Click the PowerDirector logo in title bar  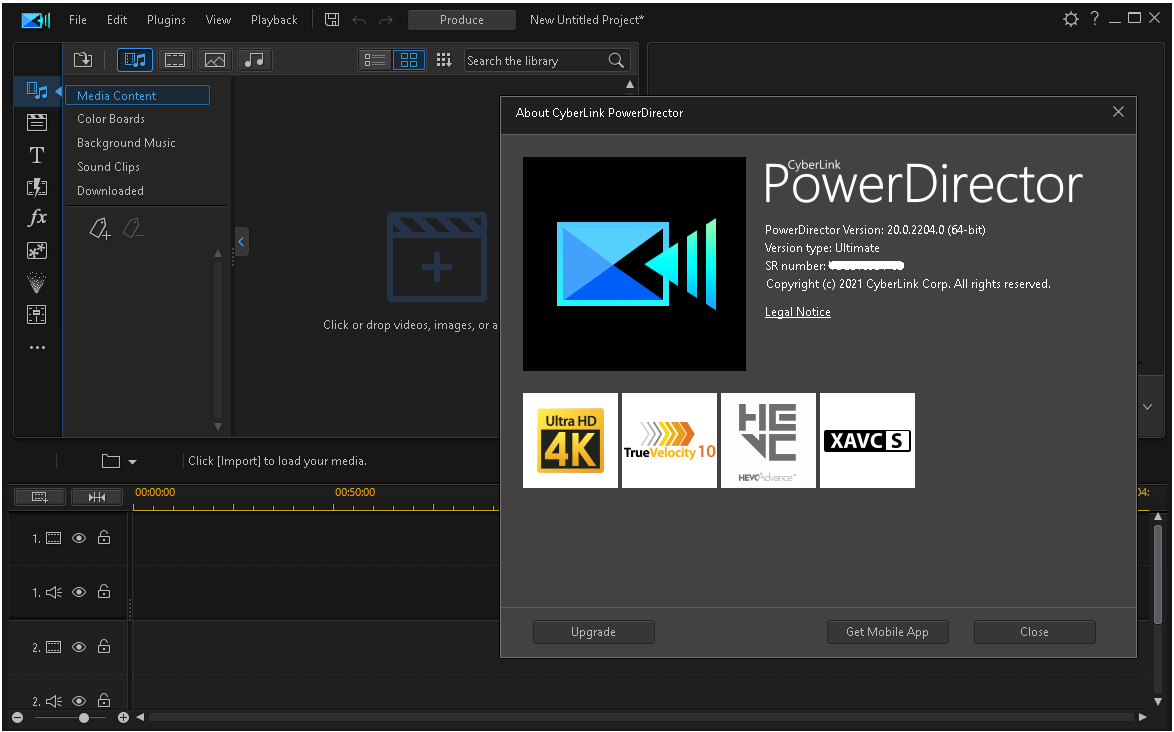[x=35, y=20]
